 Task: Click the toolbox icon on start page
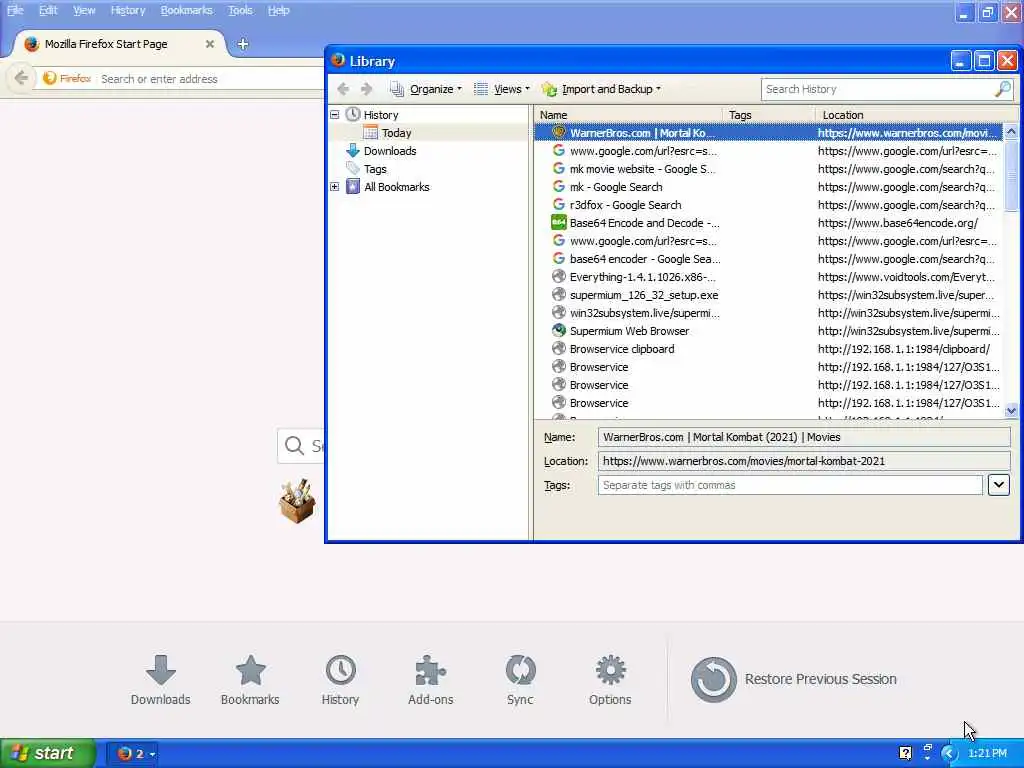click(x=298, y=502)
